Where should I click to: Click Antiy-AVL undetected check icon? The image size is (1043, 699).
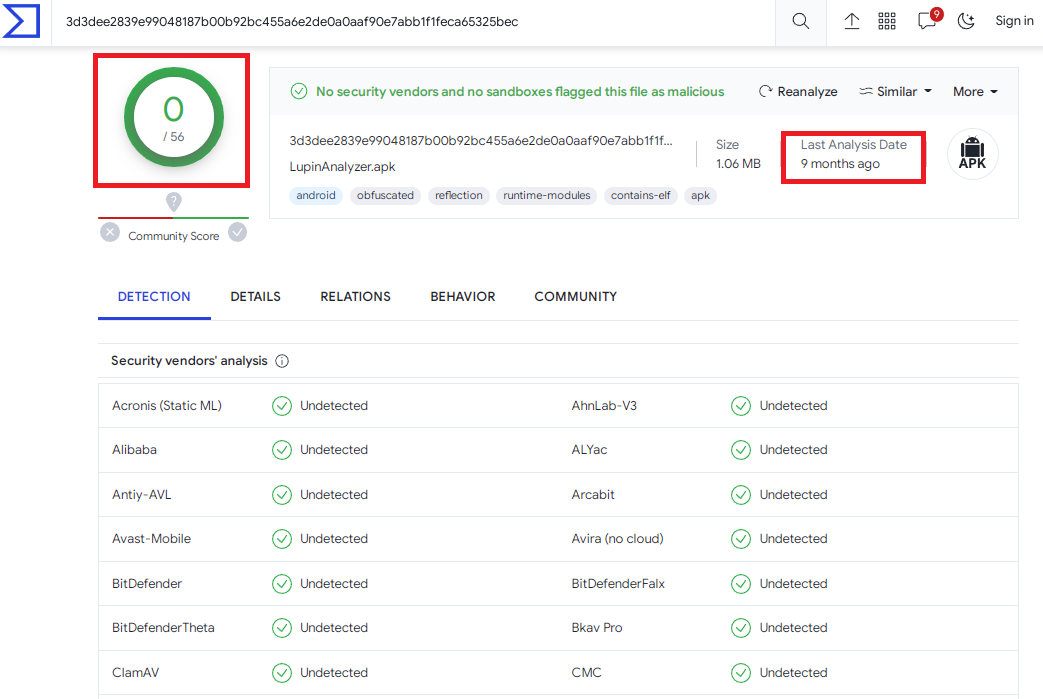pos(282,495)
